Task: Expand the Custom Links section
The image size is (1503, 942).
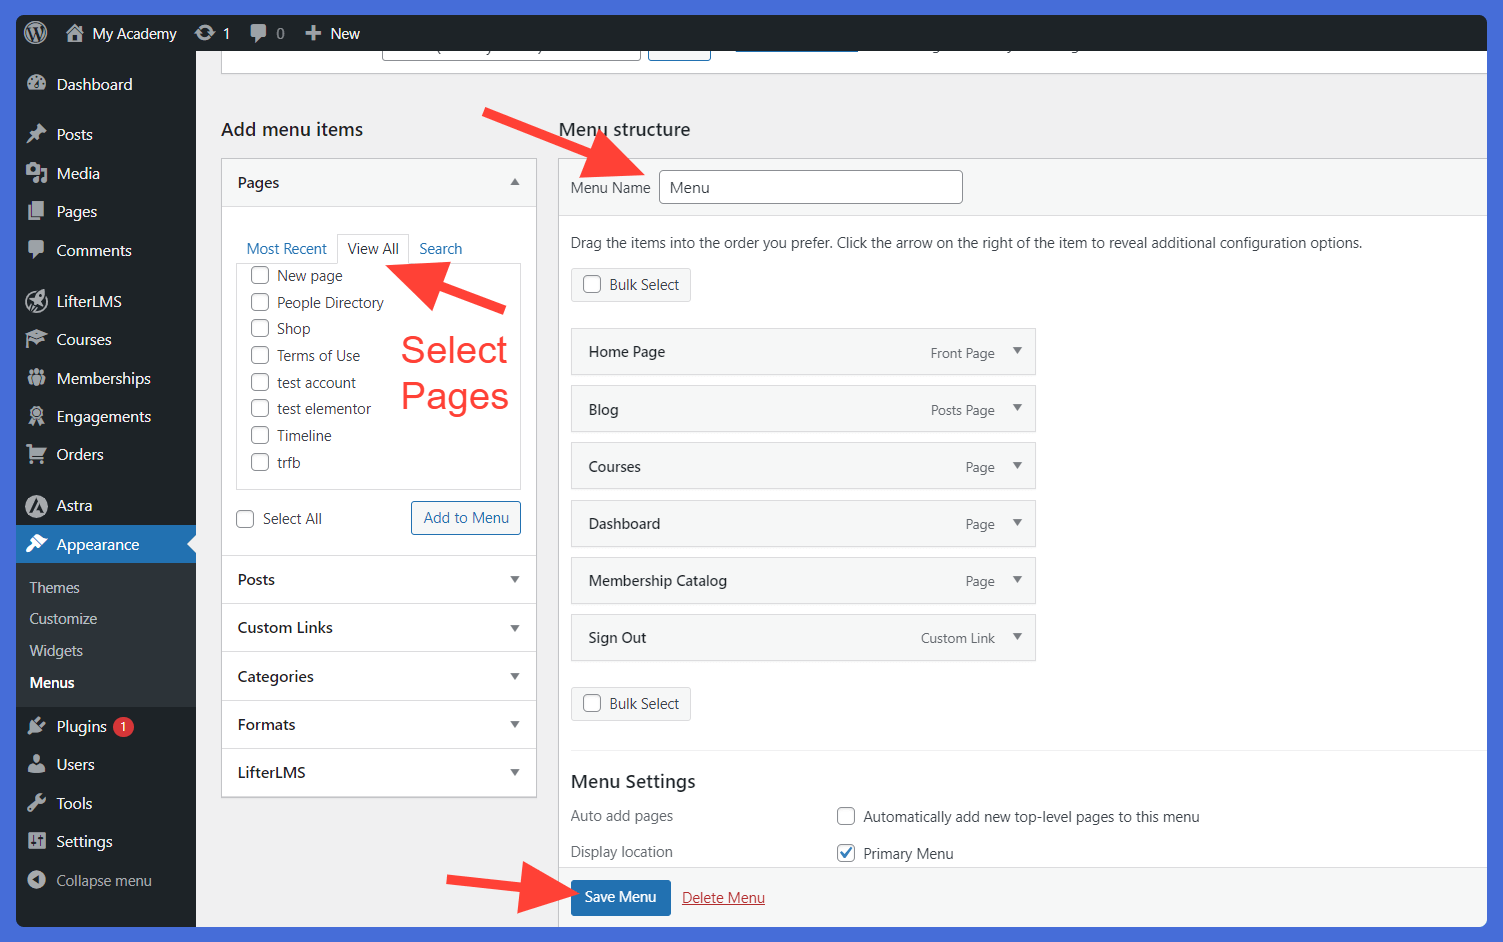Action: pyautogui.click(x=515, y=627)
